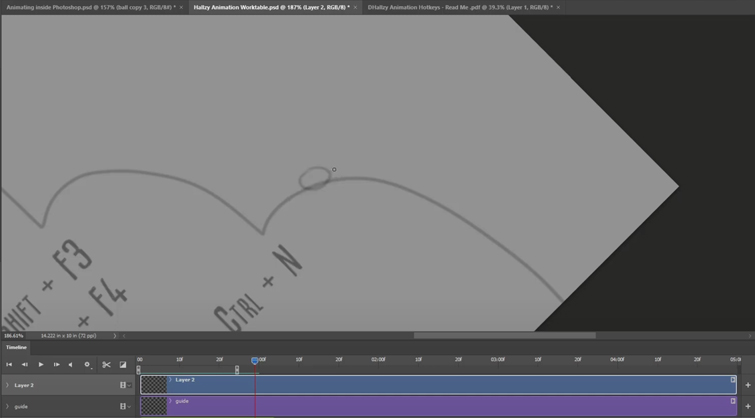Viewport: 755px width, 418px height.
Task: Switch to Animating inside Photoshop.psd tab
Action: [x=91, y=7]
